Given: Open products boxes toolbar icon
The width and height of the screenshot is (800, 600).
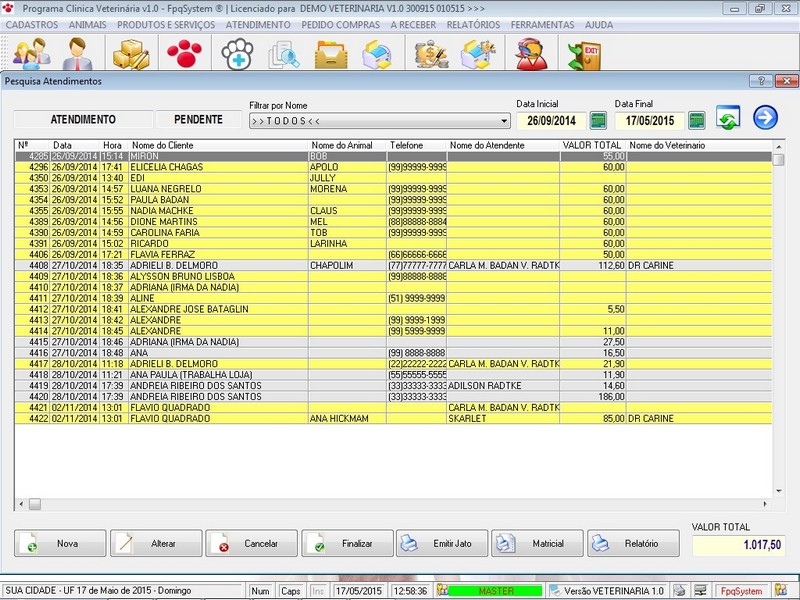Looking at the screenshot, I should coord(131,54).
